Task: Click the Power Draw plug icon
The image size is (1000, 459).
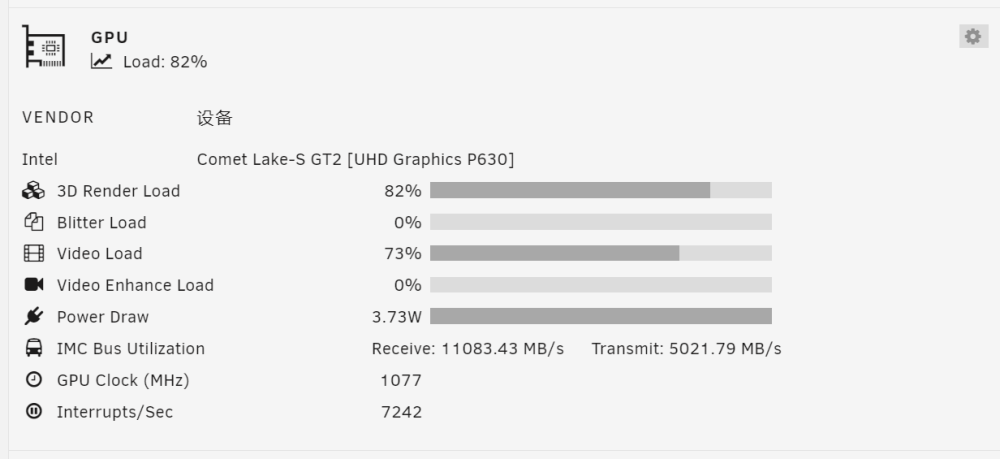Action: [34, 316]
